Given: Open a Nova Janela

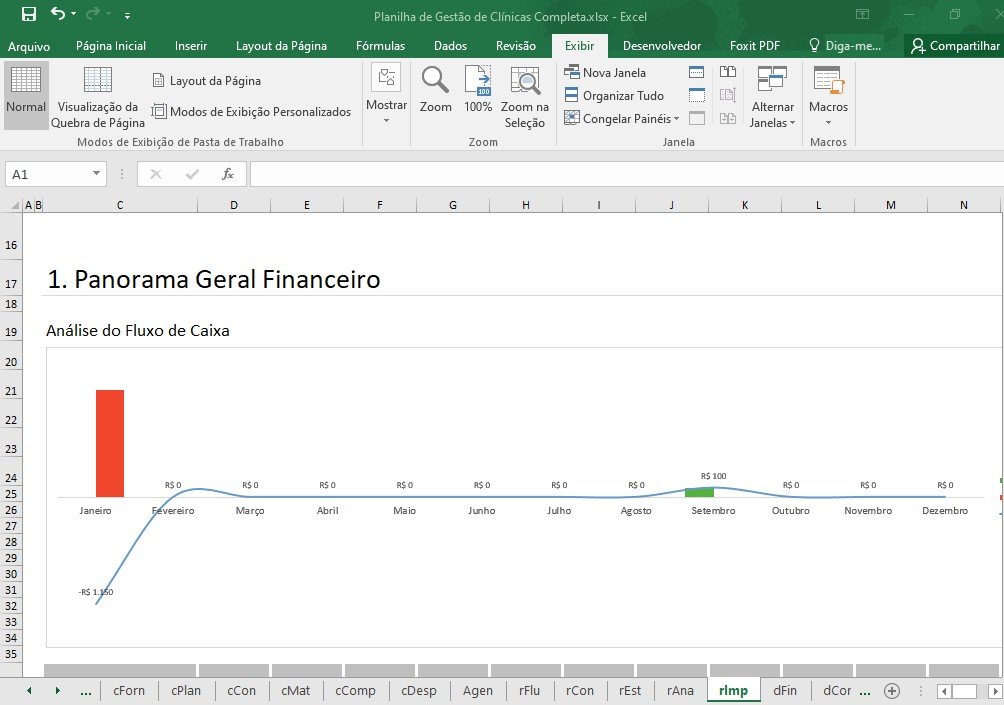Looking at the screenshot, I should click(x=605, y=72).
